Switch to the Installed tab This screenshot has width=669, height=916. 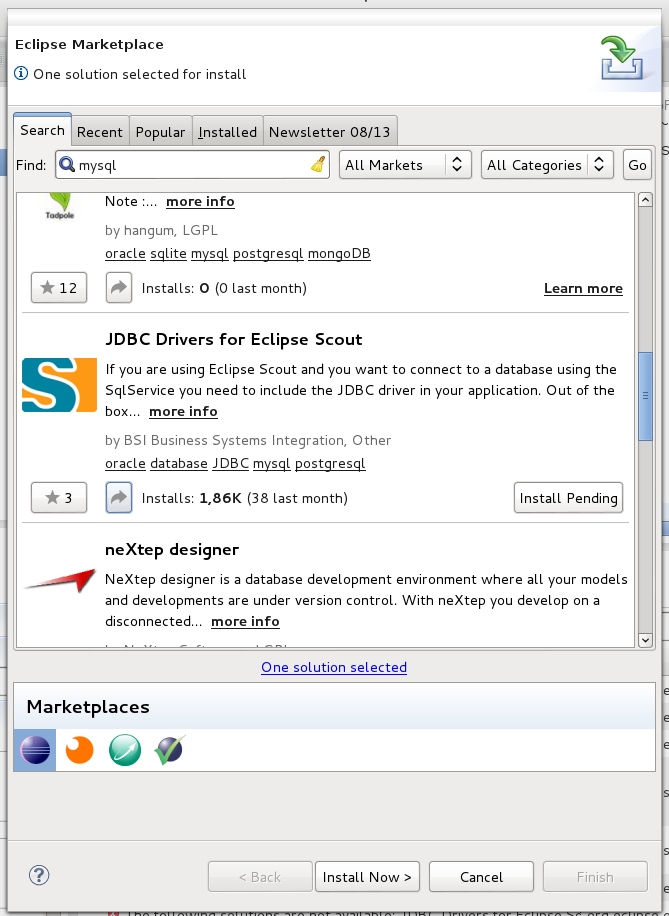coord(227,132)
